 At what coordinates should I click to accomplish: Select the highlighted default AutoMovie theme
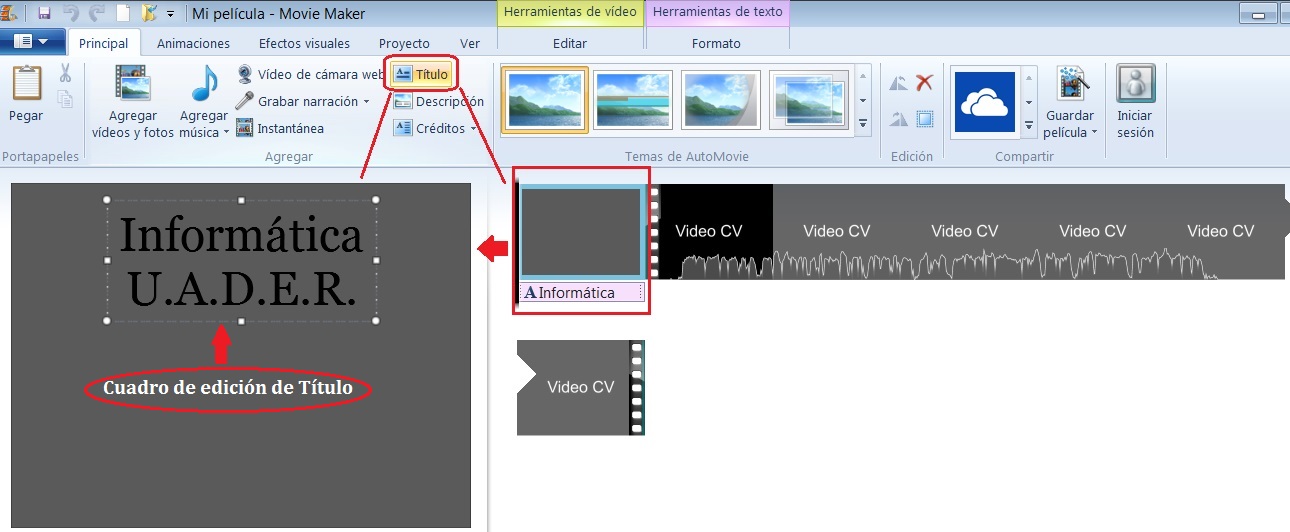coord(545,100)
